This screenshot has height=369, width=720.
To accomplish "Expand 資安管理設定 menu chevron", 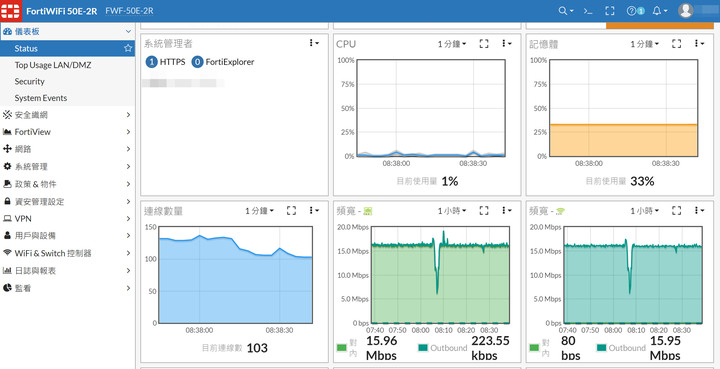I will coord(128,201).
